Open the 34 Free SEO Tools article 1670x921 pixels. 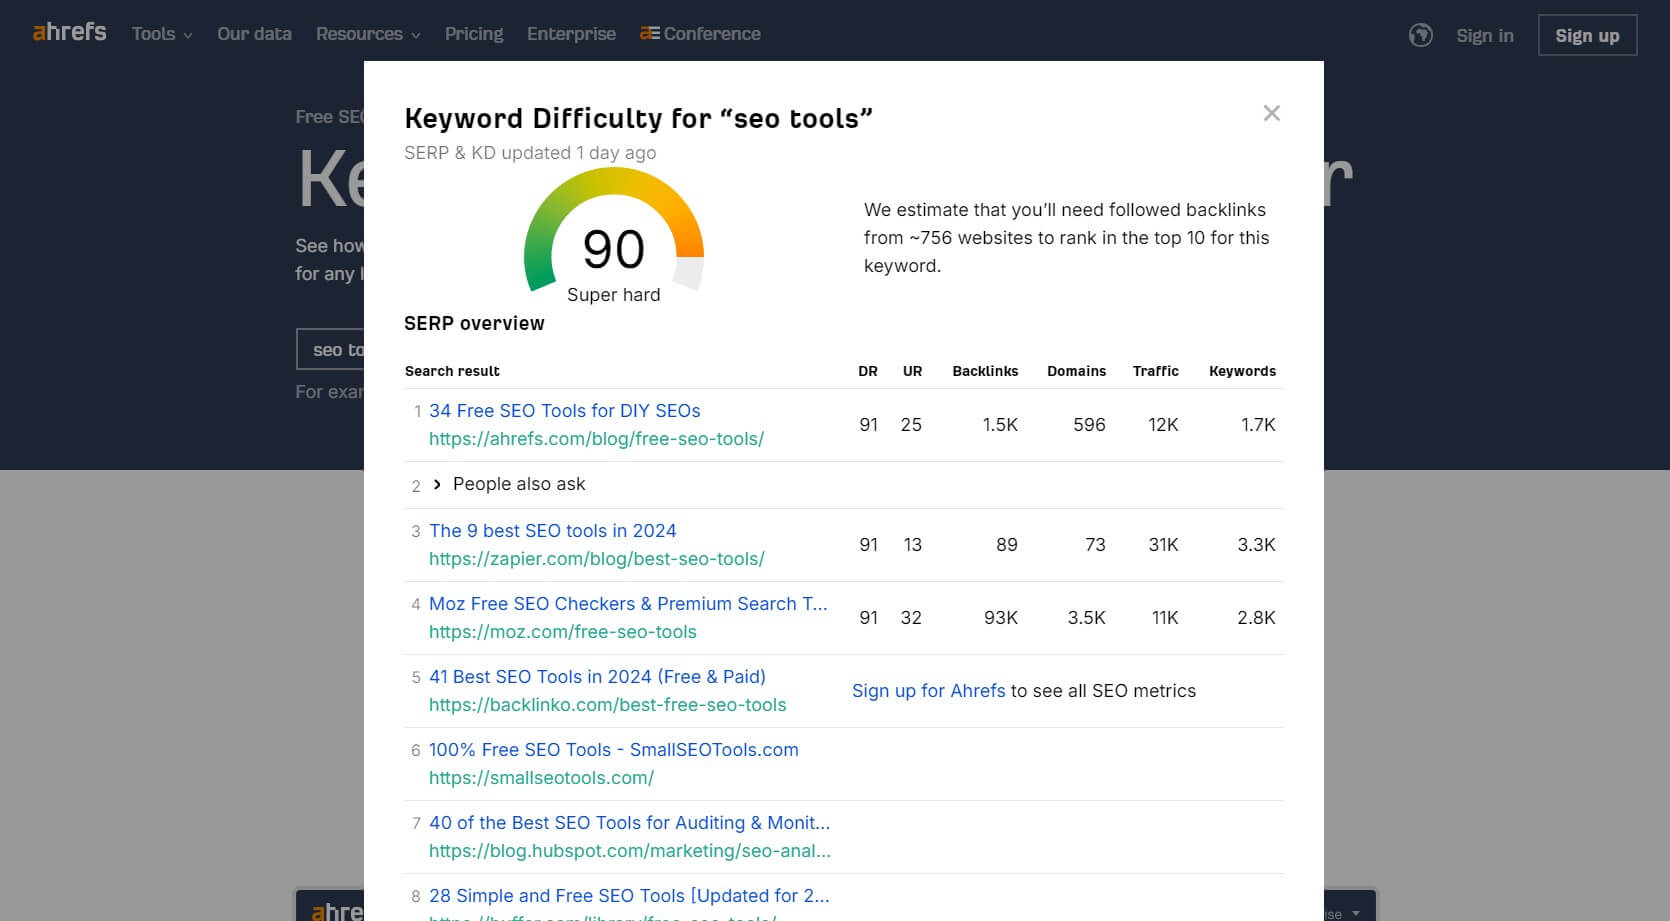tap(563, 411)
